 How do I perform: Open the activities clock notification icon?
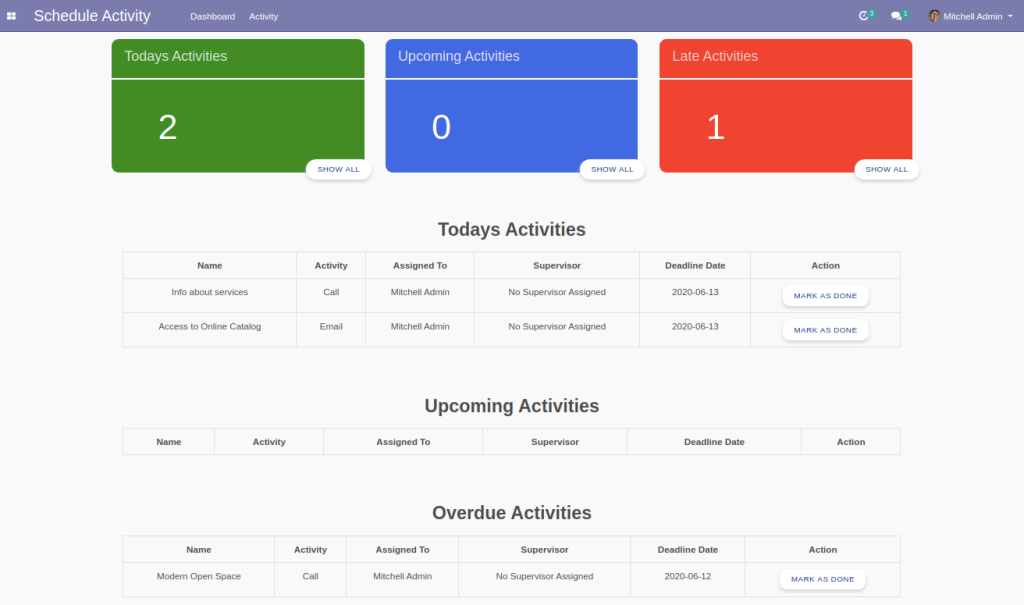(x=863, y=16)
